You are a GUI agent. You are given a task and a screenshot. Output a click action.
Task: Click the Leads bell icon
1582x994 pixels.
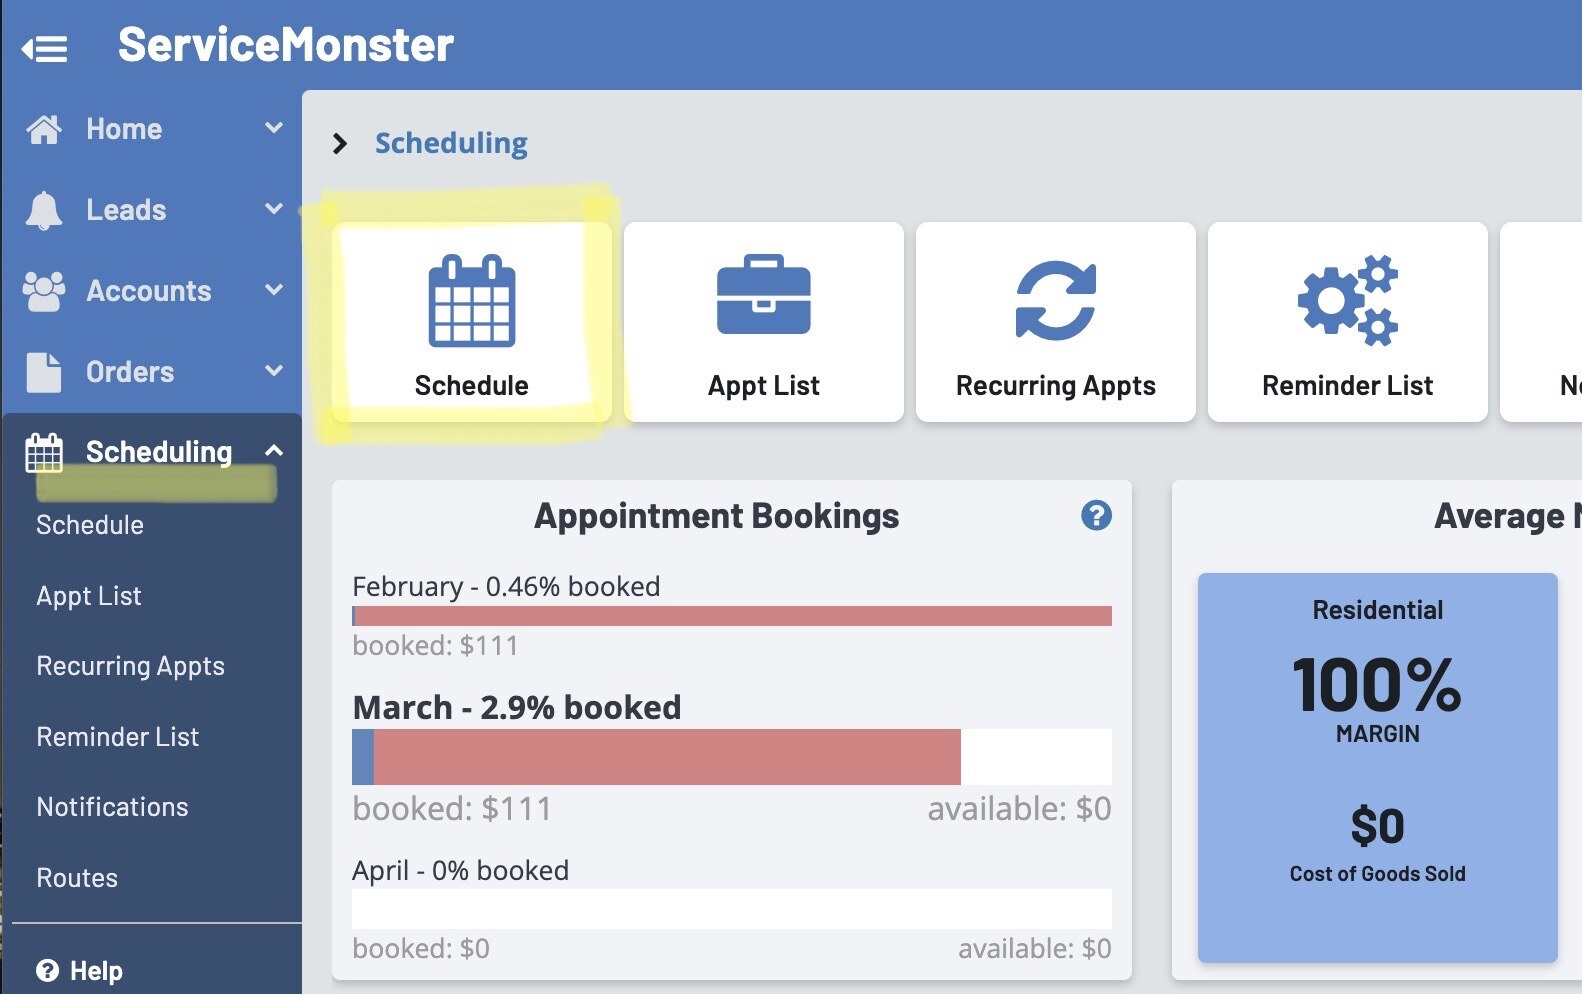click(x=44, y=210)
